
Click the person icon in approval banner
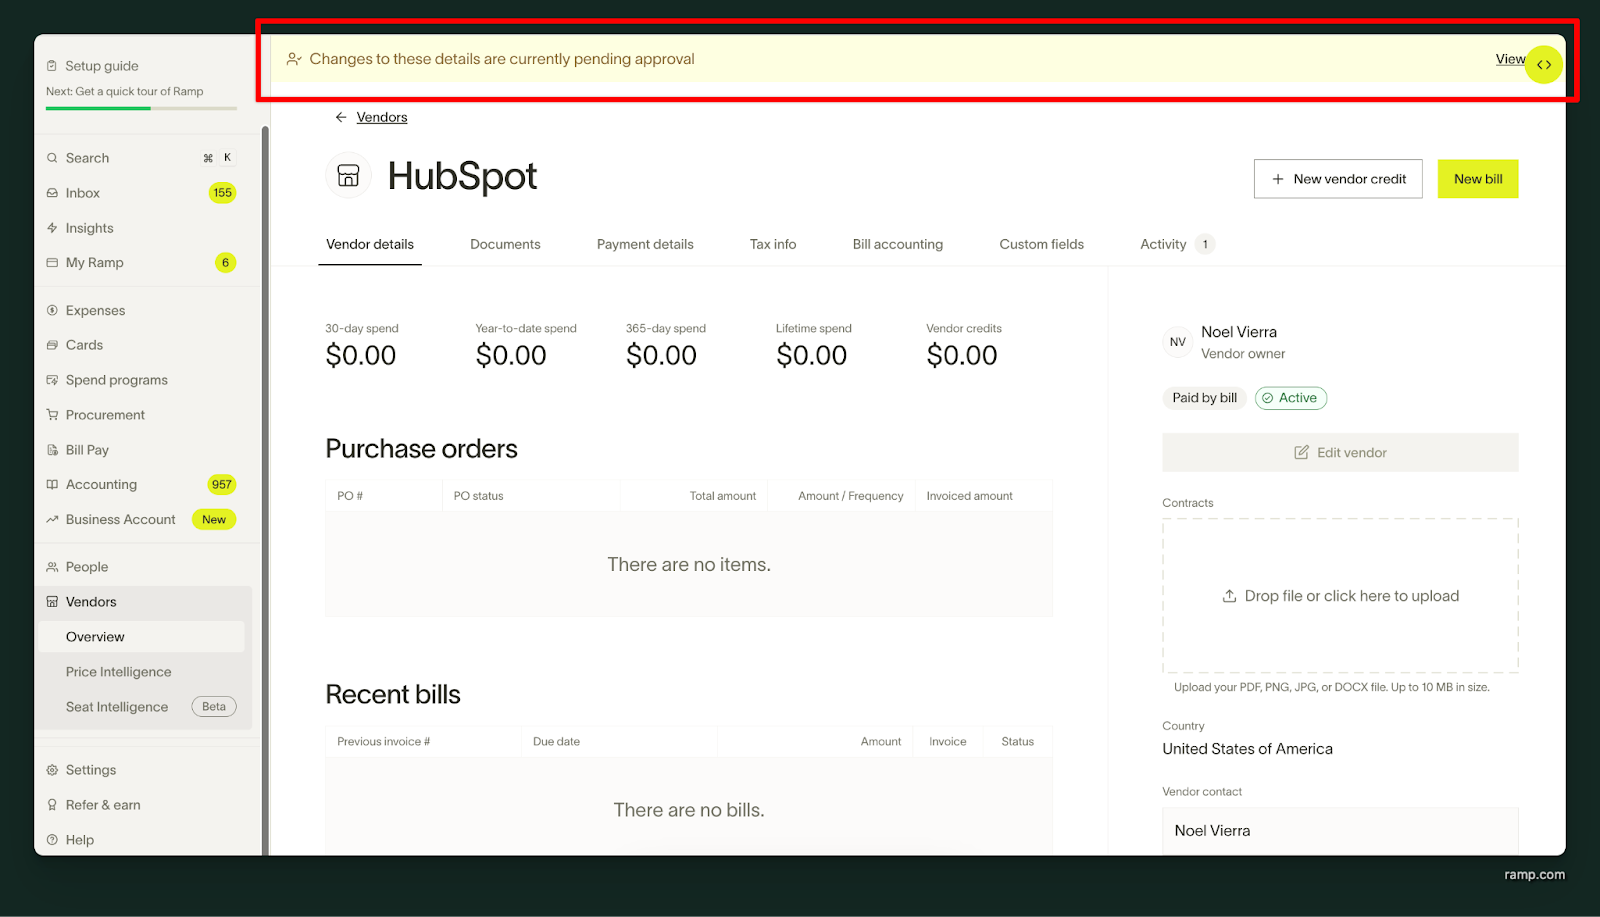coord(294,59)
